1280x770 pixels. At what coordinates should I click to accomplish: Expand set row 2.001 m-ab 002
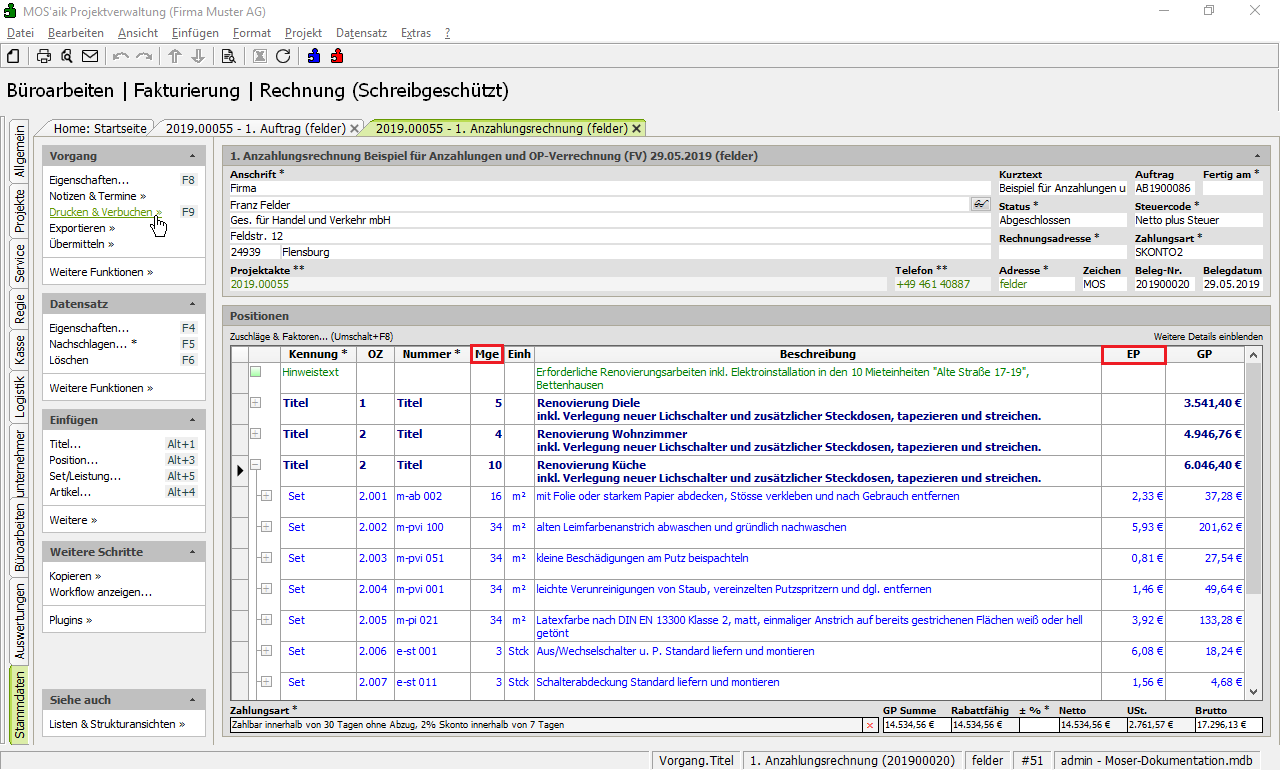click(x=266, y=496)
